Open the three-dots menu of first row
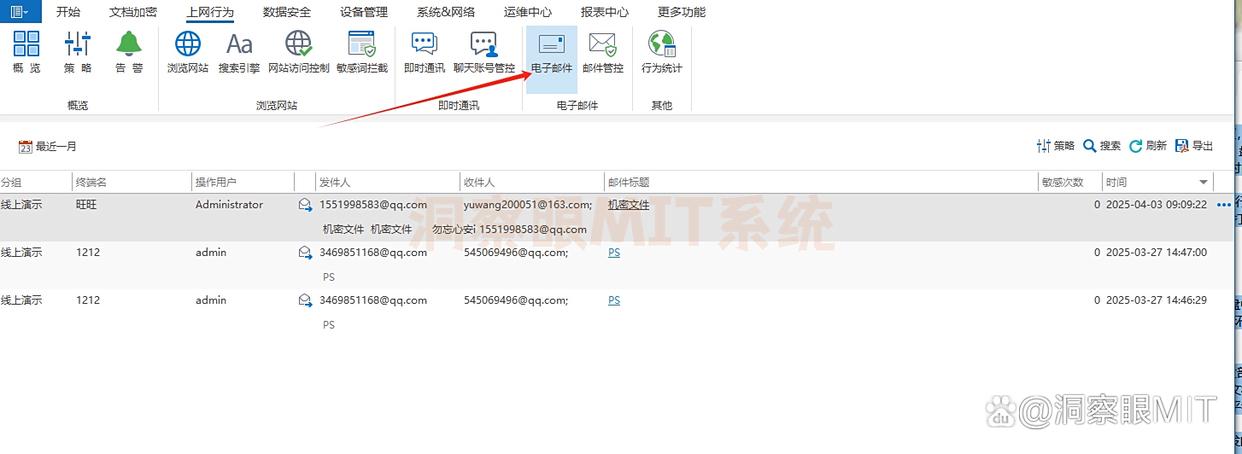1242x454 pixels. pos(1224,205)
